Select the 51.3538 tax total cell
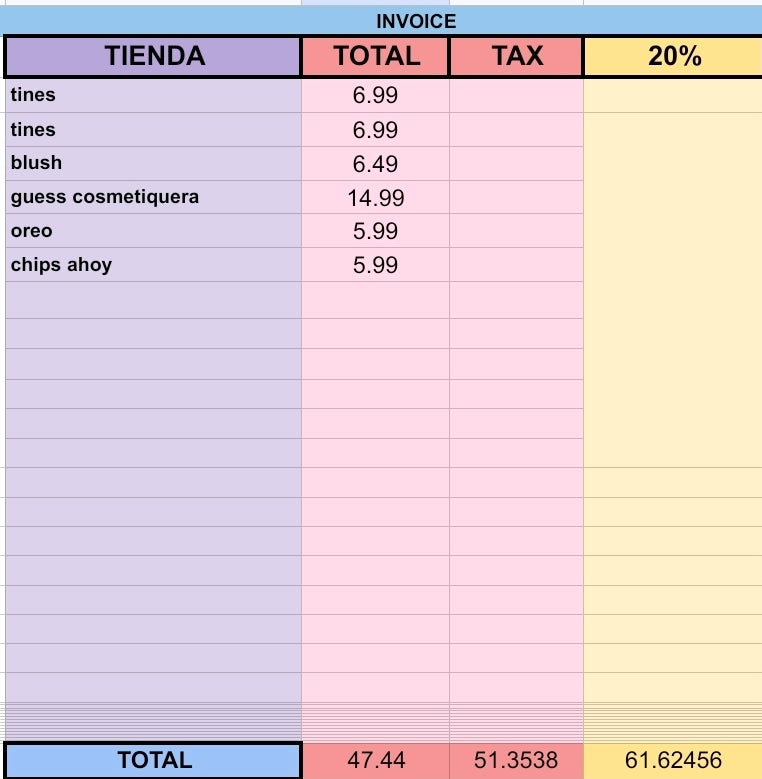Viewport: 762px width, 779px height. 517,760
